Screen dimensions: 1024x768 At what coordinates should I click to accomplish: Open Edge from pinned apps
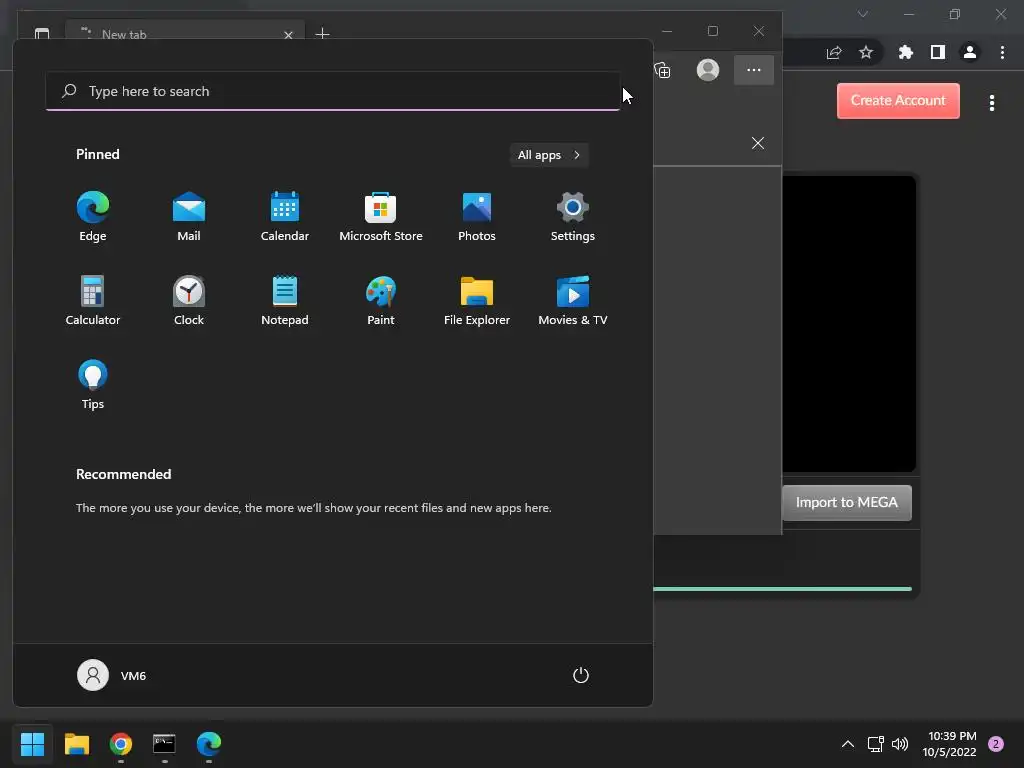(x=93, y=217)
